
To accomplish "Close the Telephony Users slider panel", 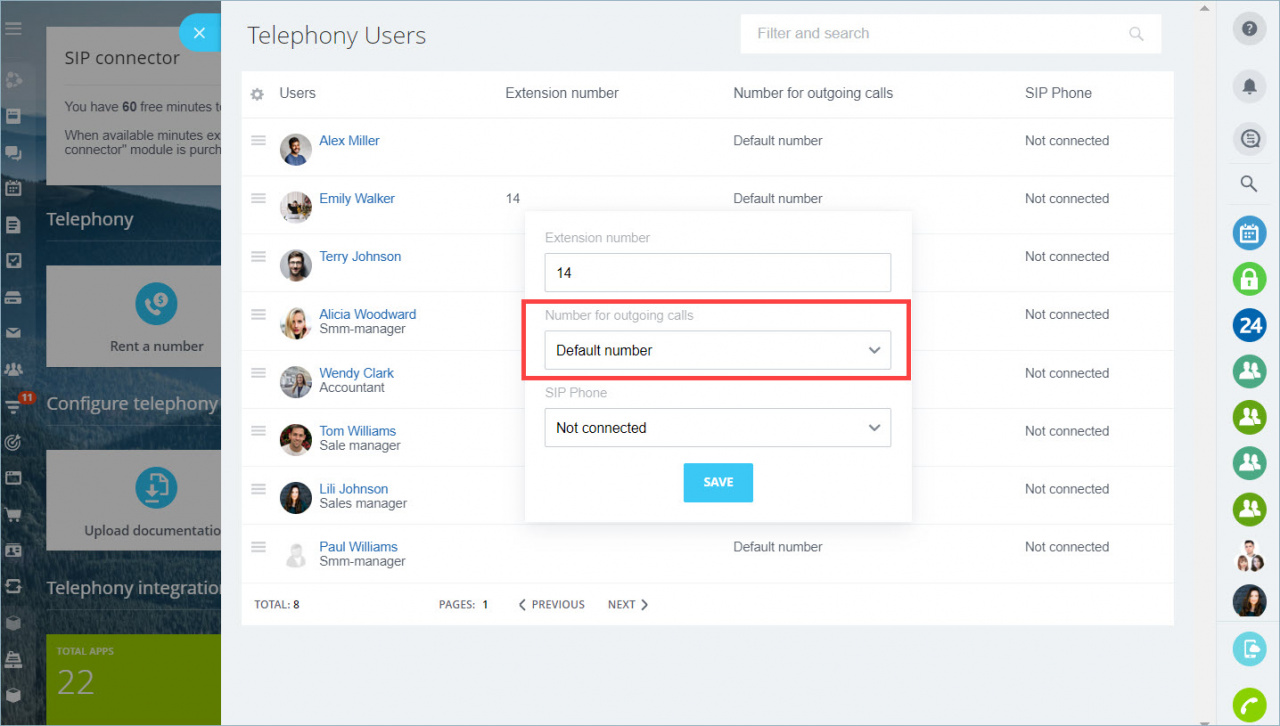I will 199,33.
